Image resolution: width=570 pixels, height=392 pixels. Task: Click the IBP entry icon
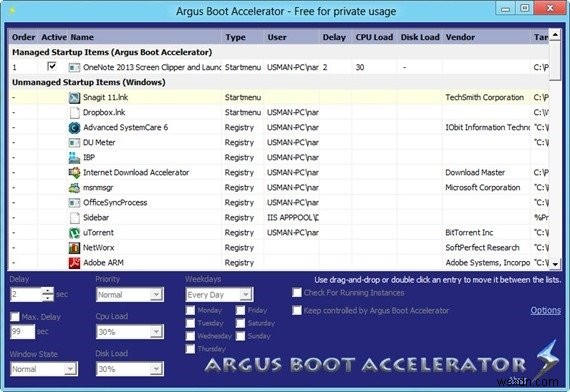pyautogui.click(x=74, y=157)
